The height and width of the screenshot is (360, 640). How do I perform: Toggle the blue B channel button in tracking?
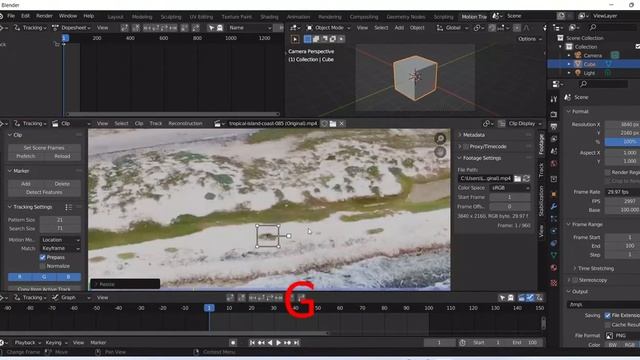point(69,277)
